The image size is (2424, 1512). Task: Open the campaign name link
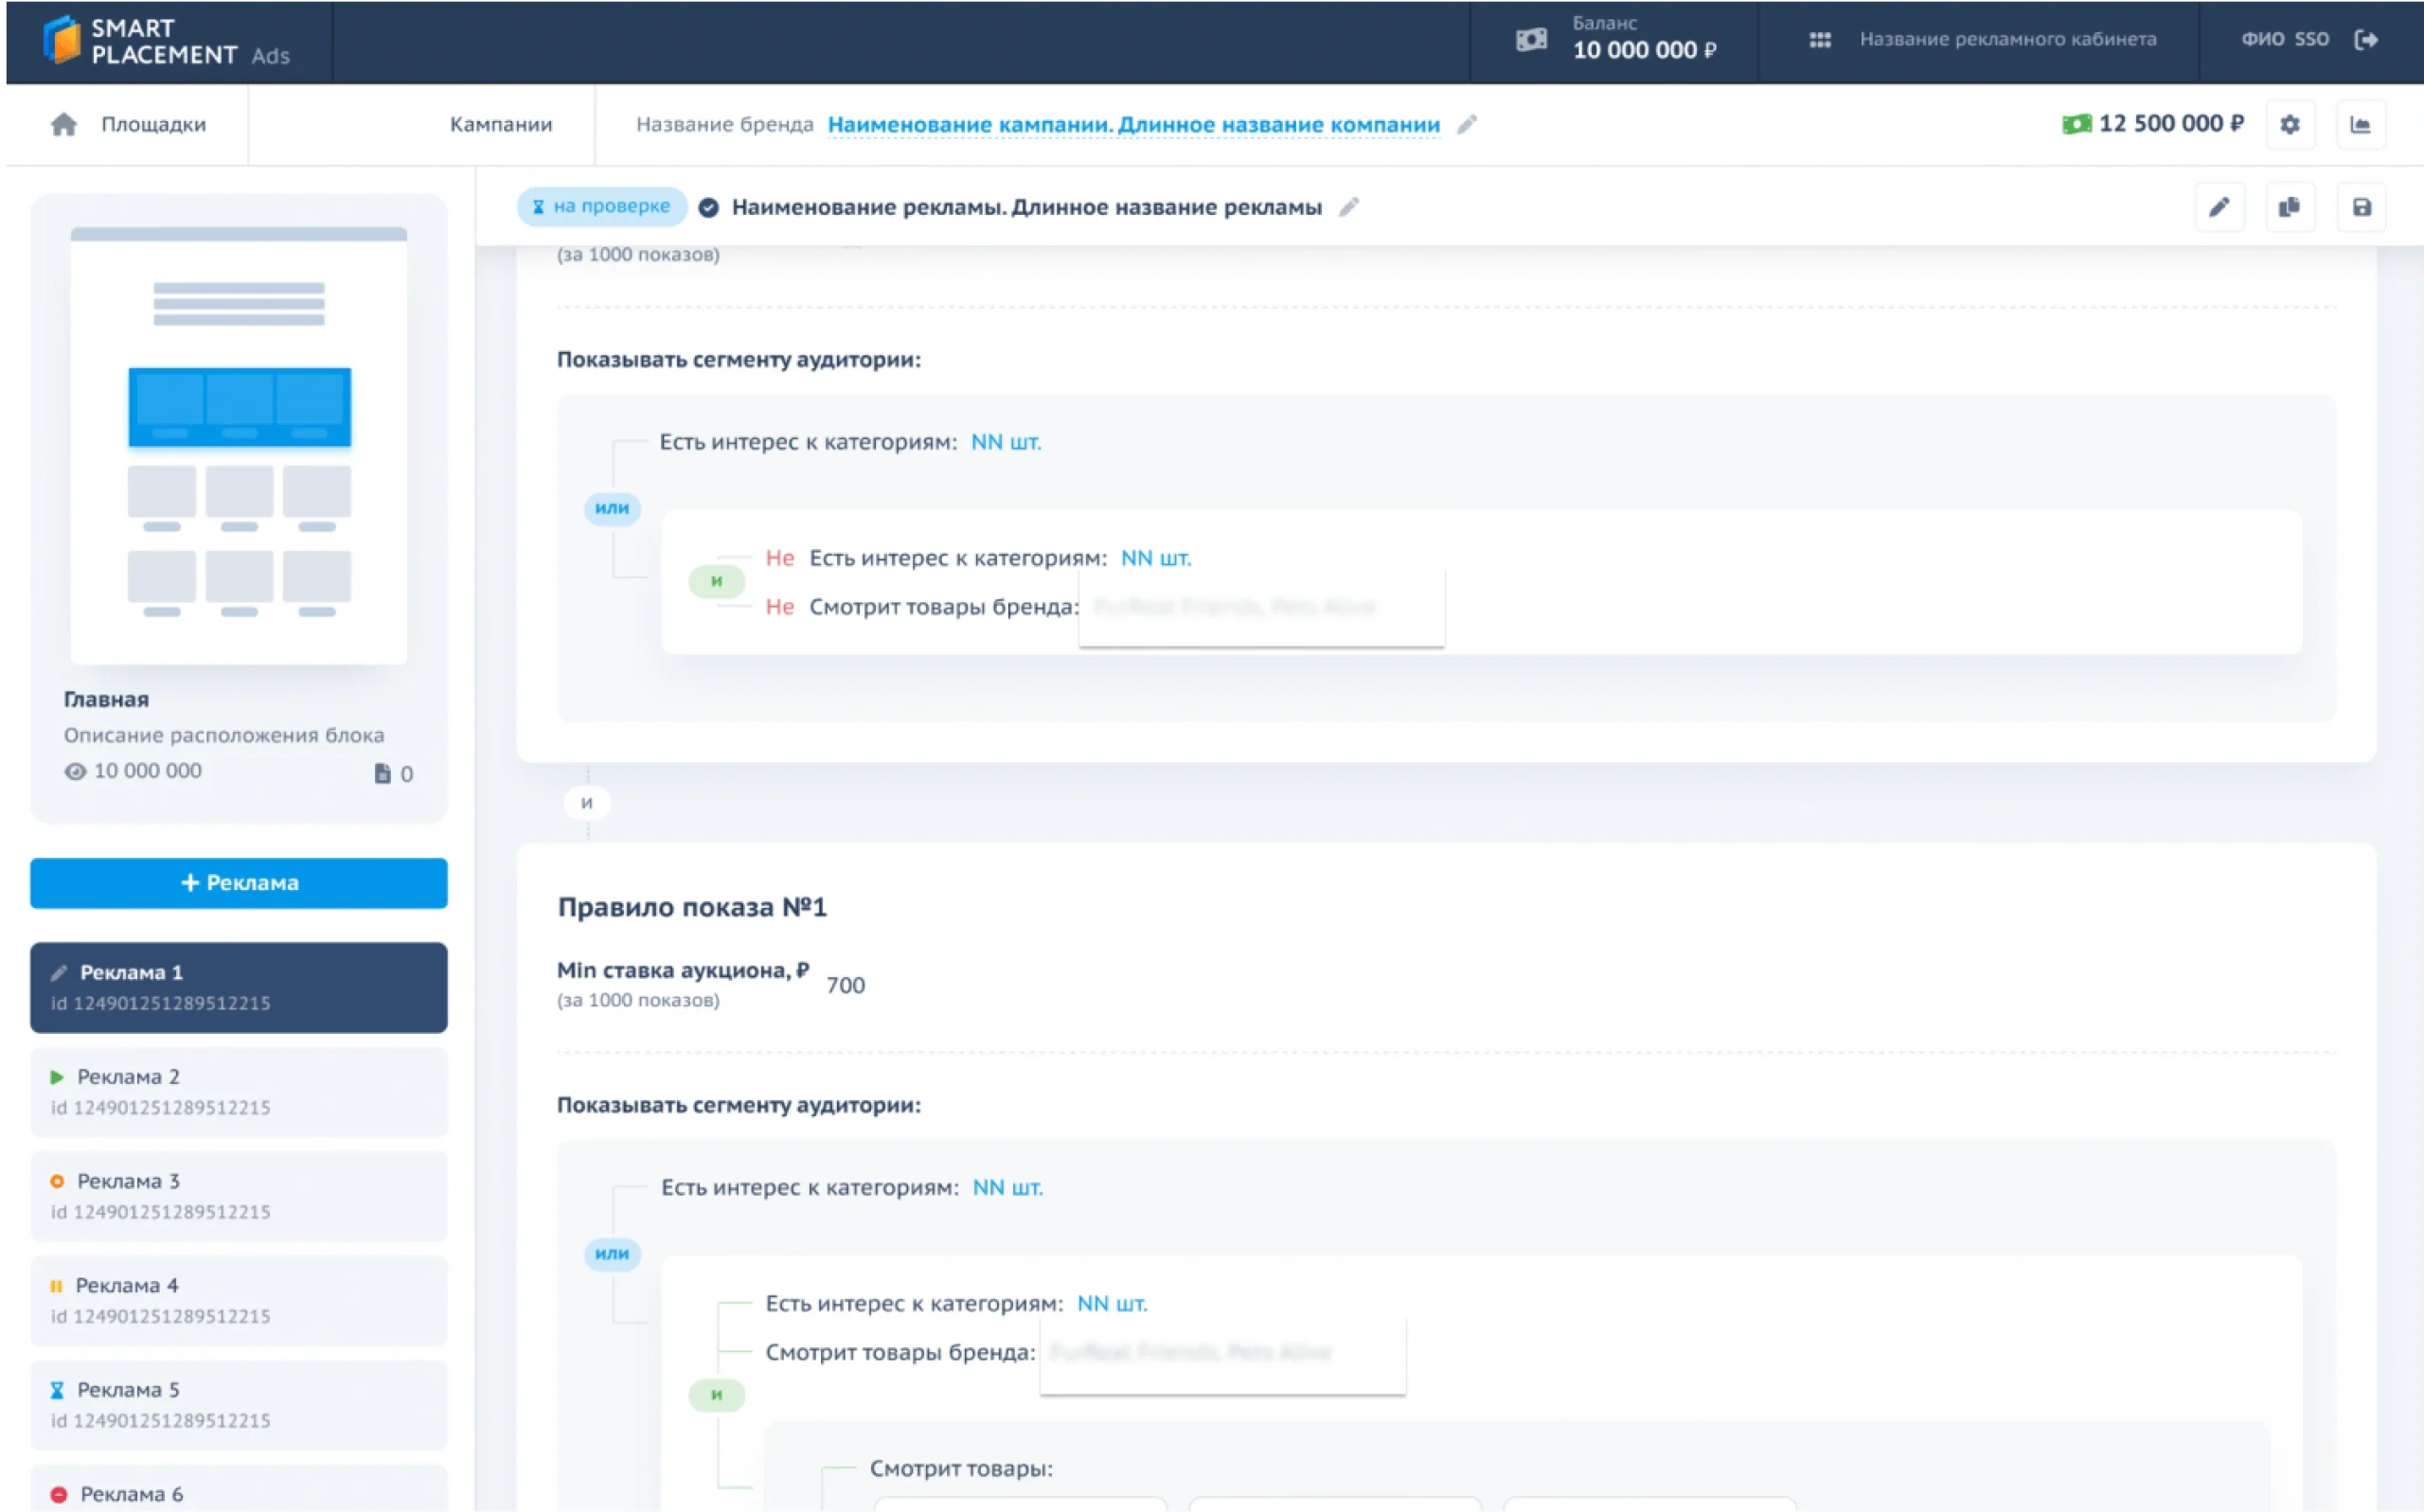click(x=1133, y=125)
